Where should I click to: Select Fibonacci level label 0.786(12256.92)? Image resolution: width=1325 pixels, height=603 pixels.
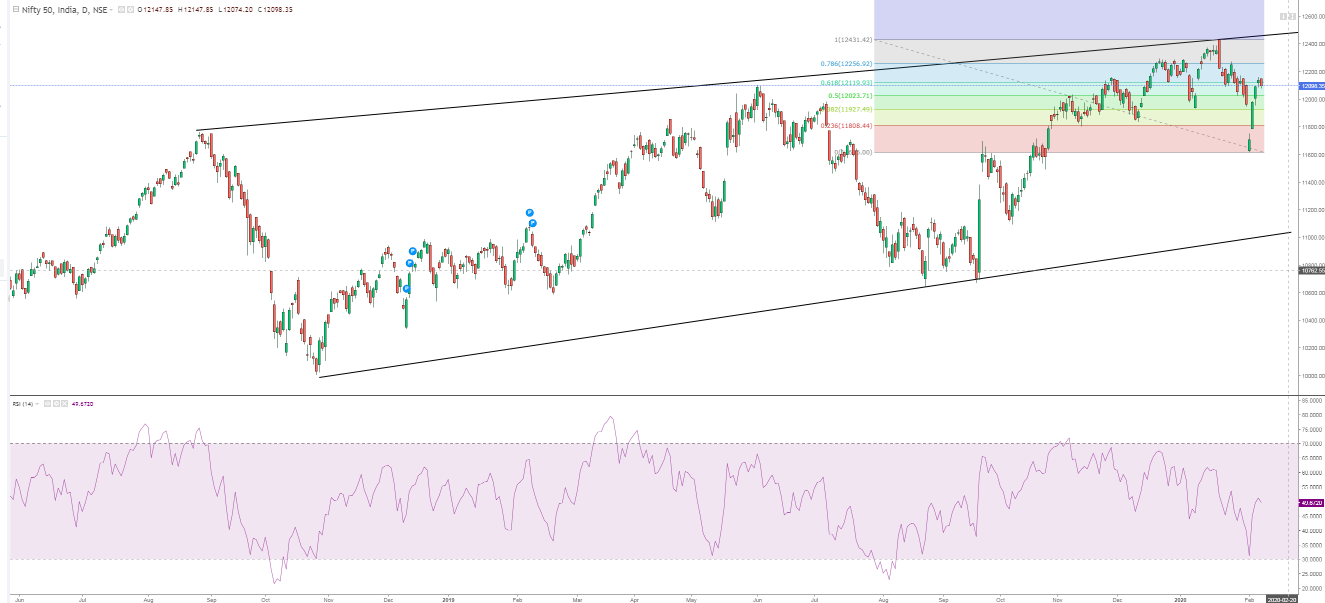(x=846, y=64)
